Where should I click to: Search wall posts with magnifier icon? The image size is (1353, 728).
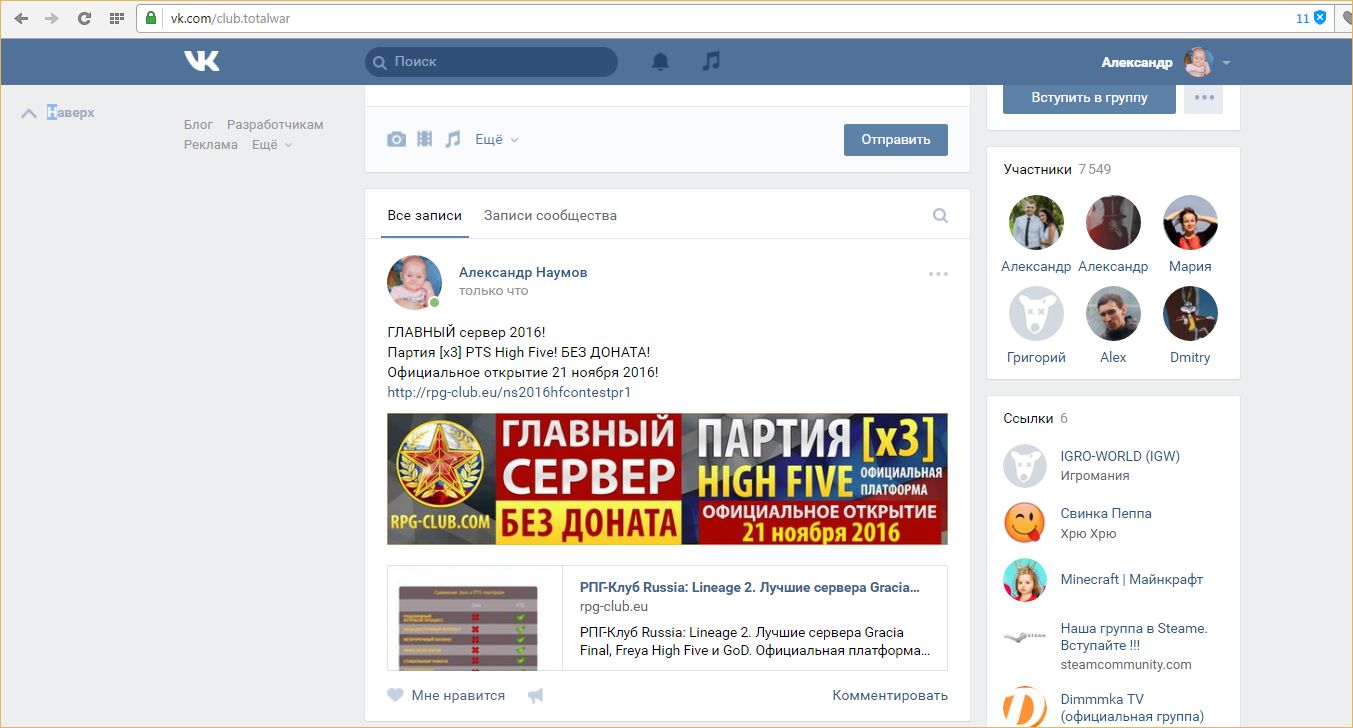(940, 215)
